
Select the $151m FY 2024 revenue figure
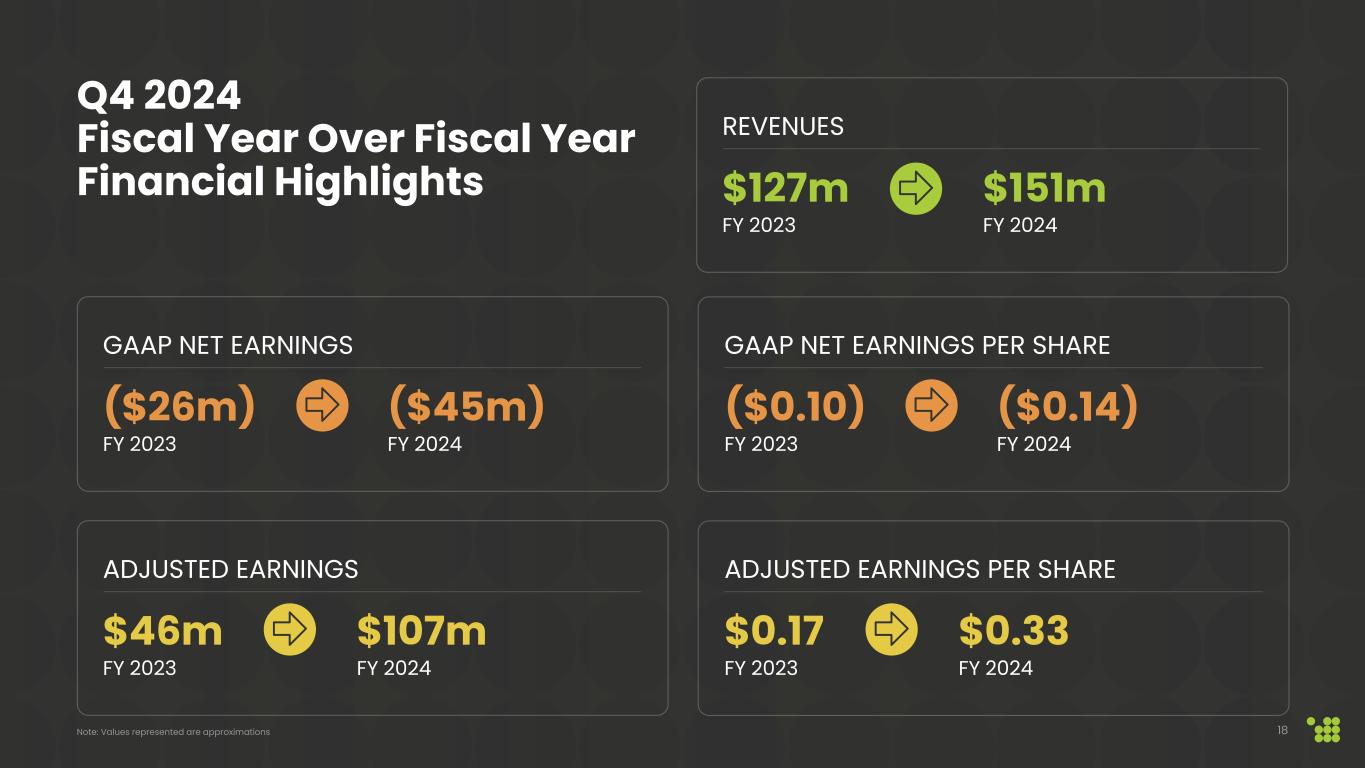coord(1044,188)
